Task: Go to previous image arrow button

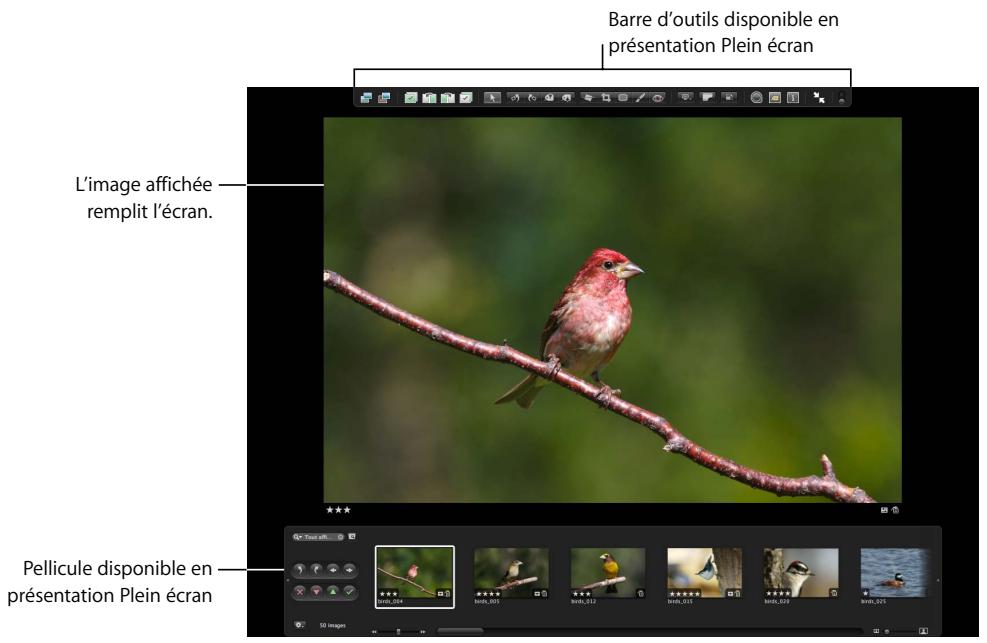Action: point(333,569)
